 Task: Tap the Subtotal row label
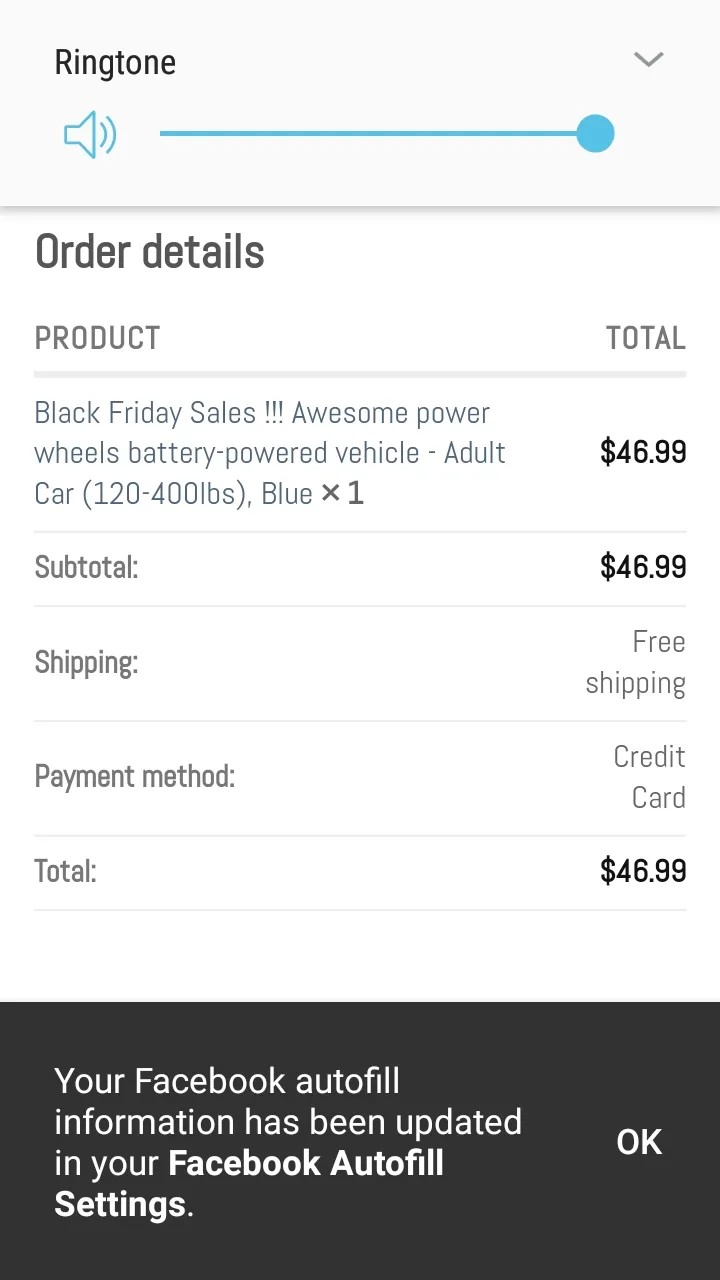86,568
